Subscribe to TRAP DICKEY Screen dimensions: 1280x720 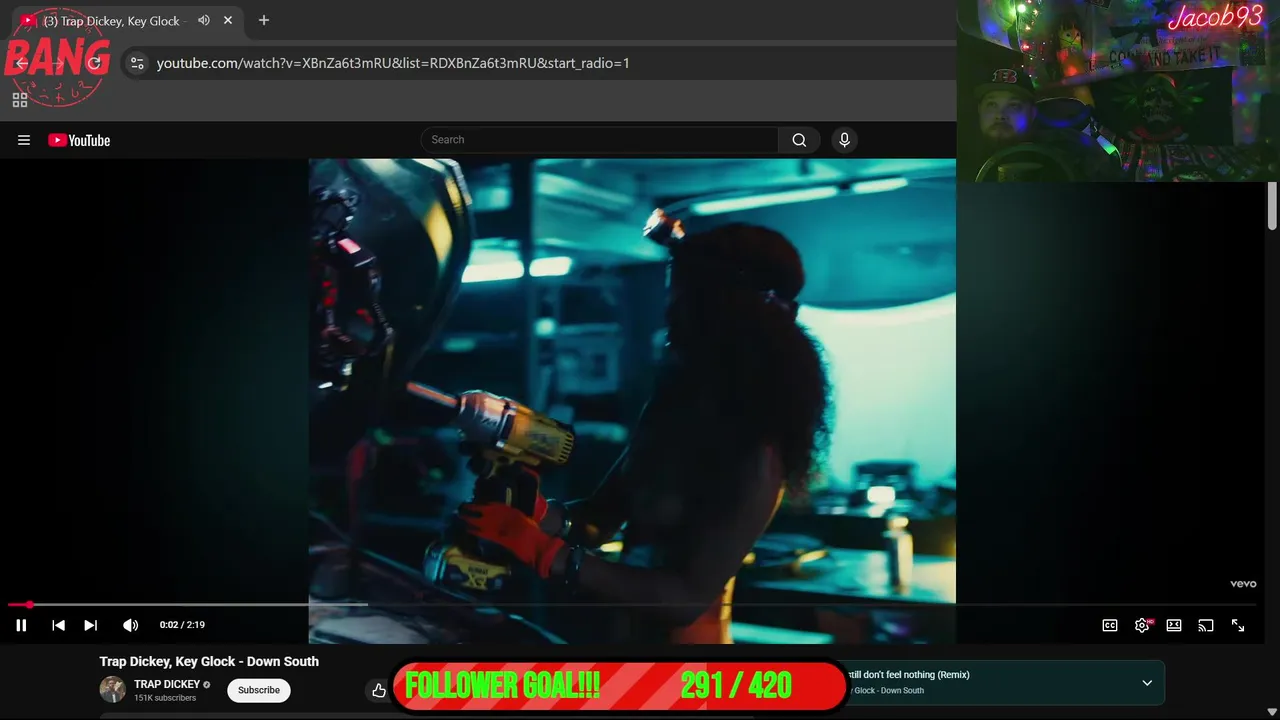(259, 690)
